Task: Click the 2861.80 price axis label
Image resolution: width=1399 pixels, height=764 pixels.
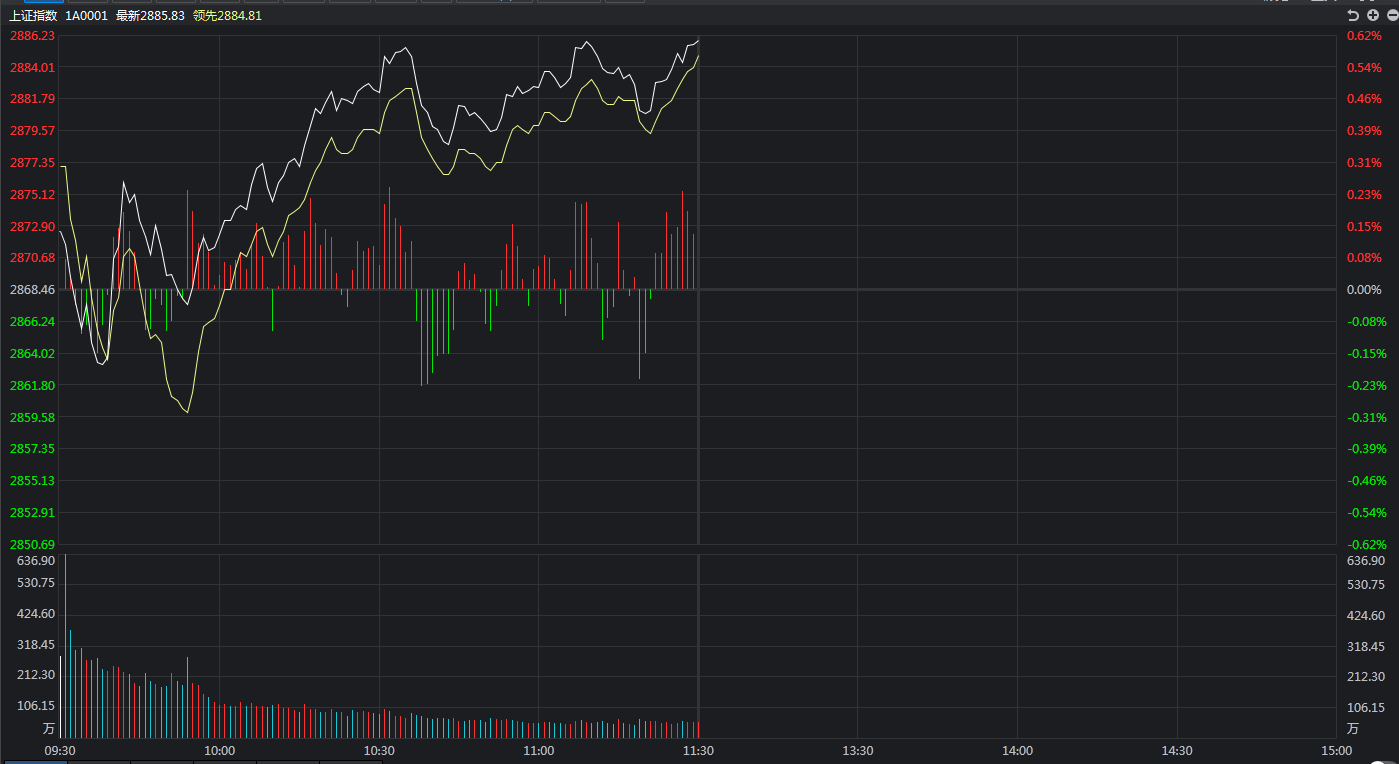Action: [x=32, y=385]
